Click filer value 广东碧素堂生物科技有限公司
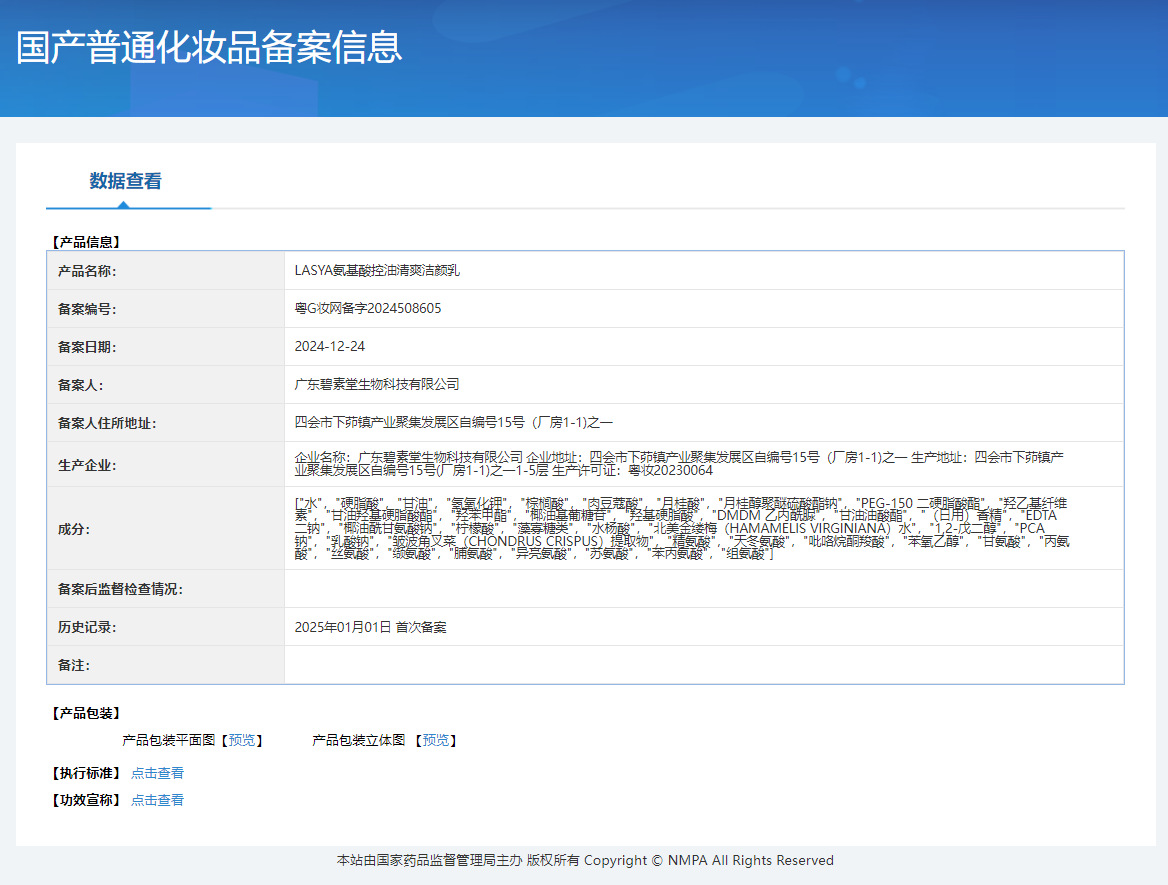 377,384
